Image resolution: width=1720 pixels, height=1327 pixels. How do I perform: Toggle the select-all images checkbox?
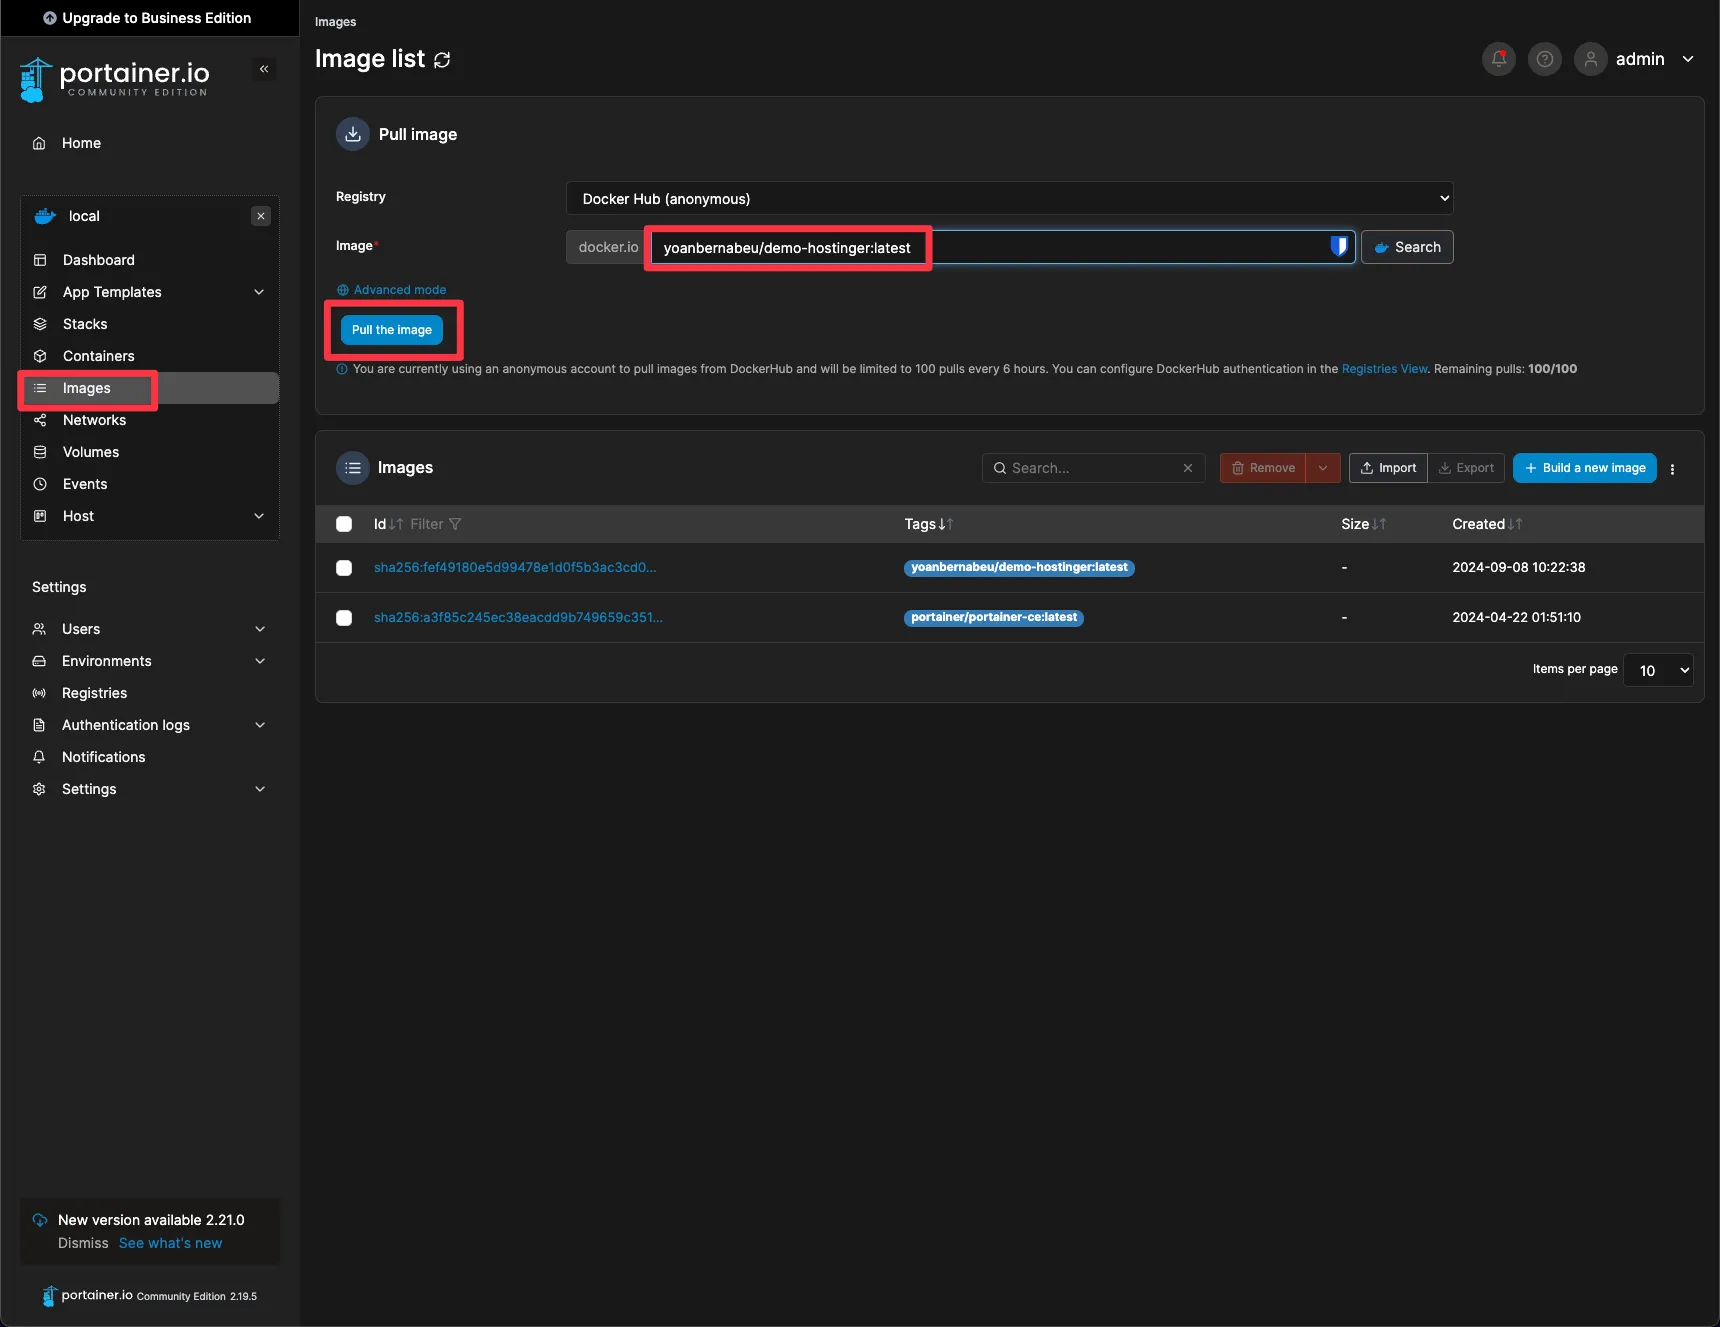[x=344, y=524]
